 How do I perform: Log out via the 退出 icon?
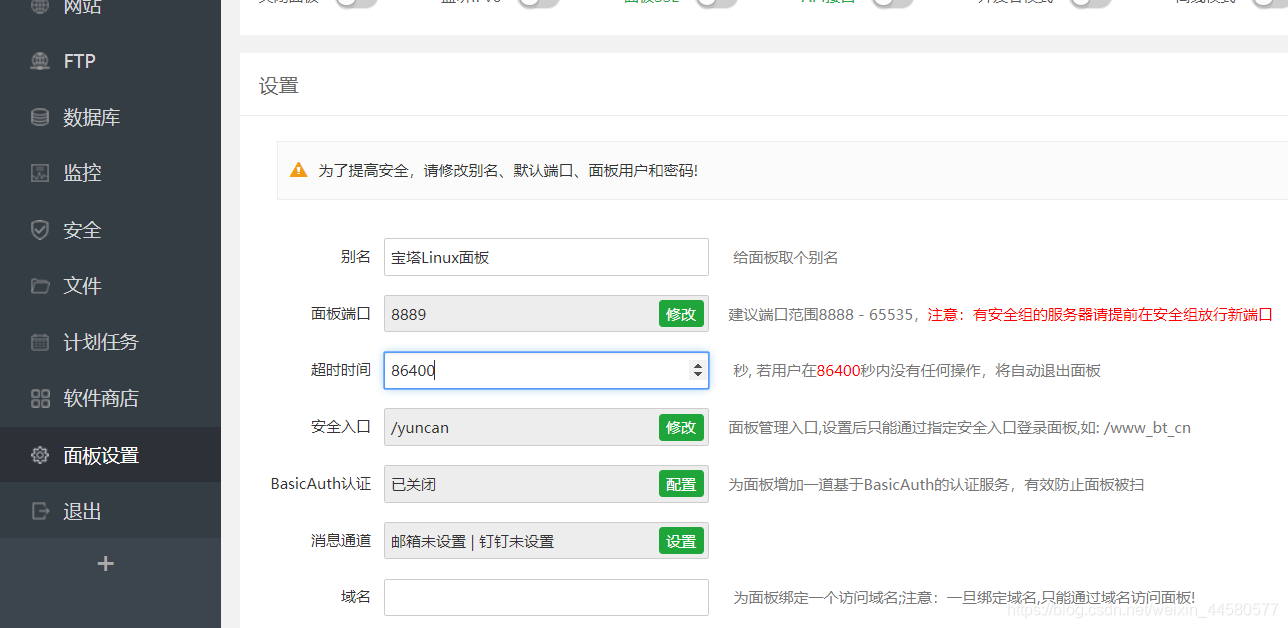[x=40, y=511]
